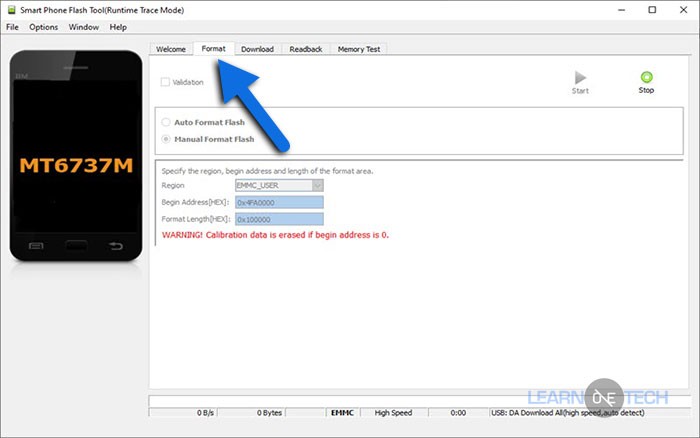
Task: Select Manual Format Flash radio button
Action: pos(166,139)
